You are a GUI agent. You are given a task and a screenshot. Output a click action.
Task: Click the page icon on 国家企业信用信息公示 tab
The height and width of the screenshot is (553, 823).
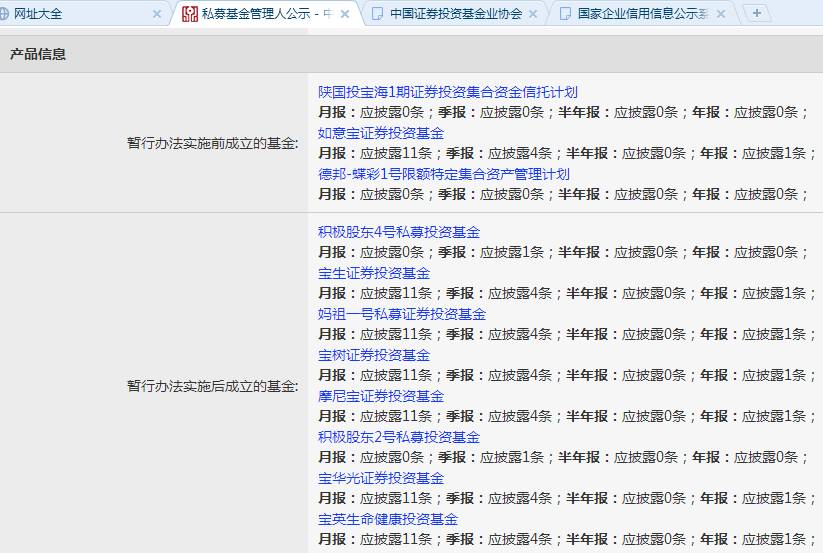(565, 14)
